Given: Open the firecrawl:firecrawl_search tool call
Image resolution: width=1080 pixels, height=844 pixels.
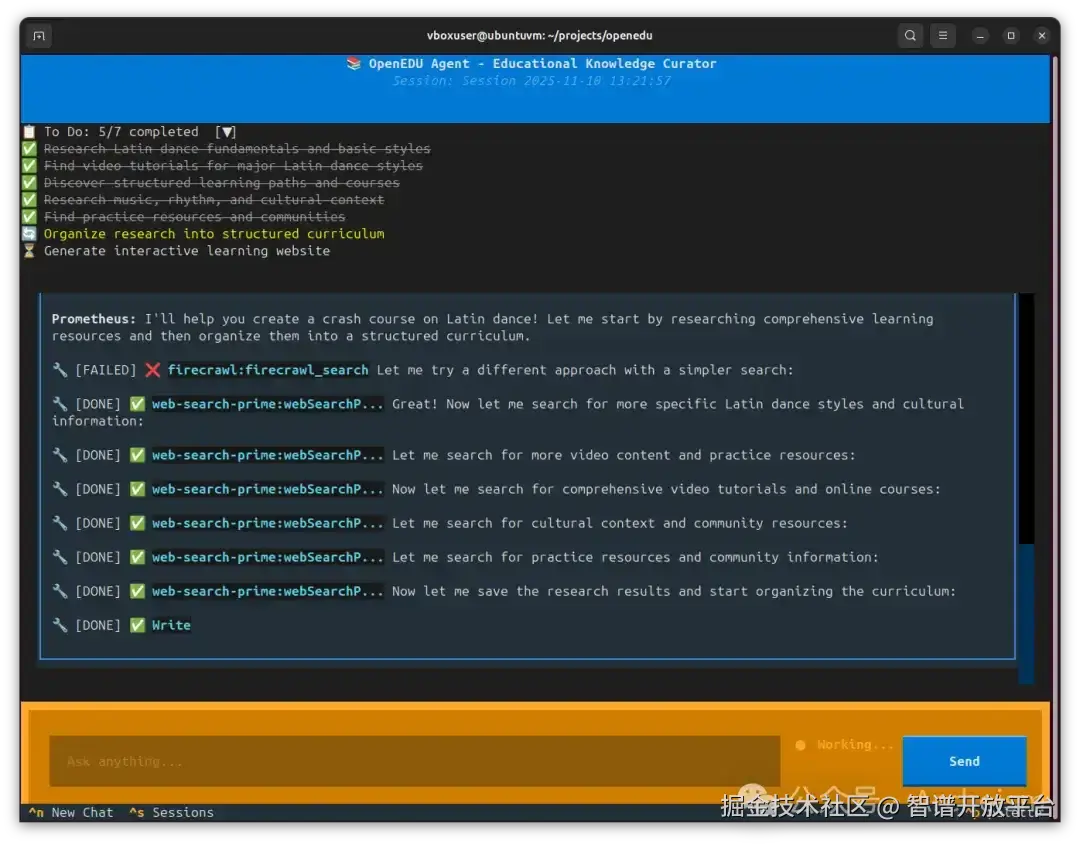Looking at the screenshot, I should [268, 370].
